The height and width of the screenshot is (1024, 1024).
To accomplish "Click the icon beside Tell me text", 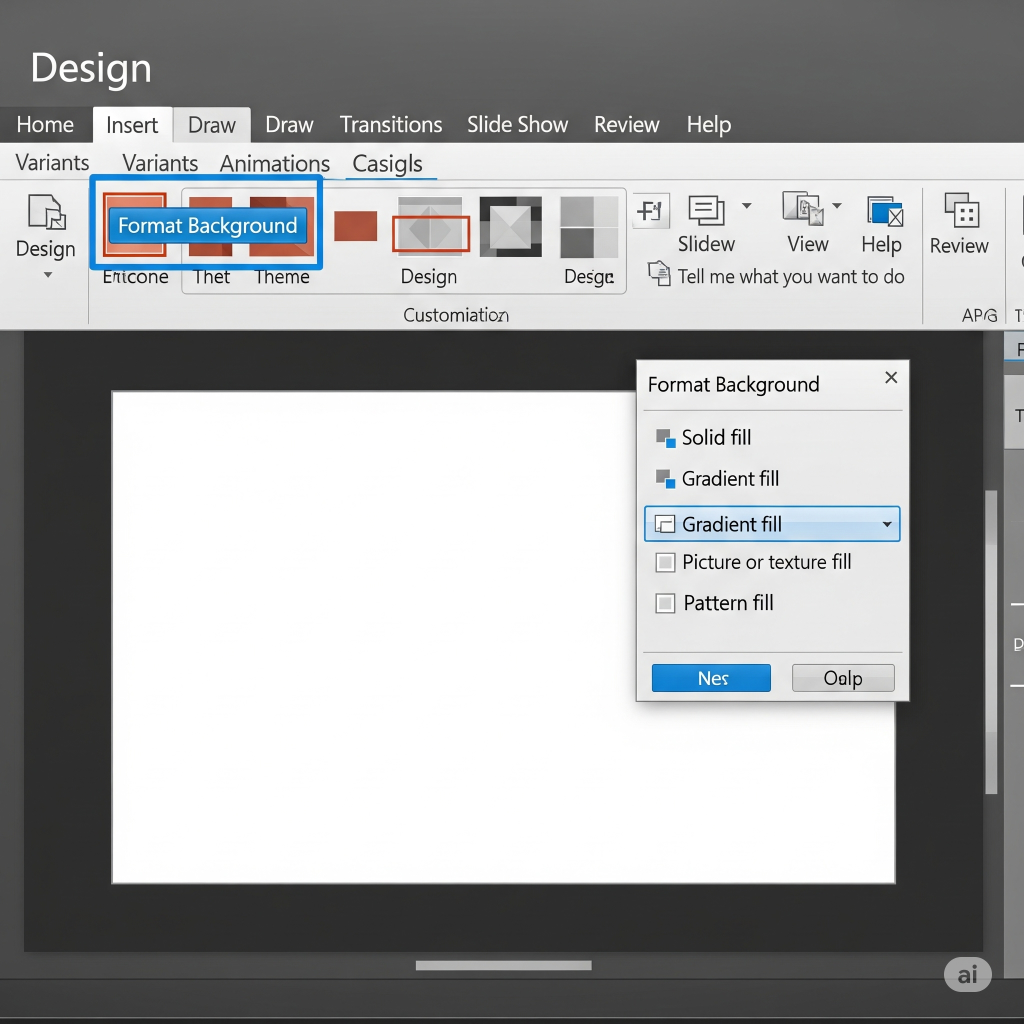I will coord(658,274).
